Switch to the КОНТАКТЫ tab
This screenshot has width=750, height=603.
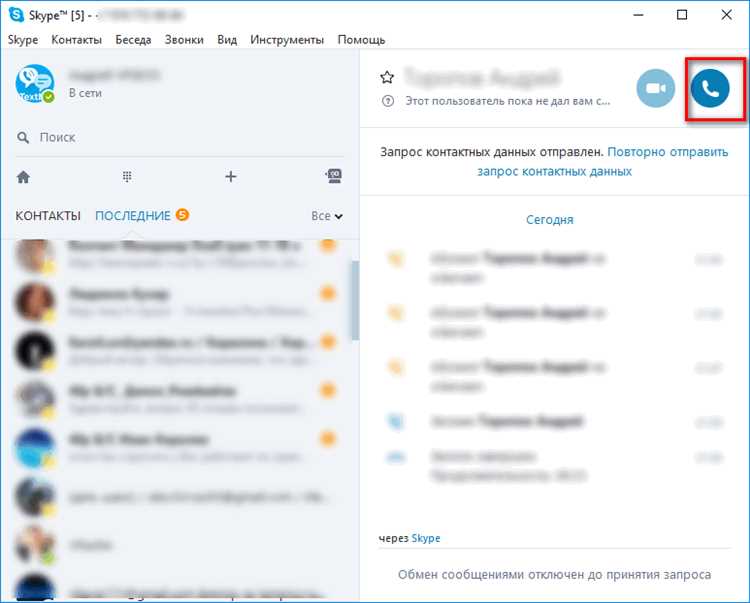click(x=48, y=216)
